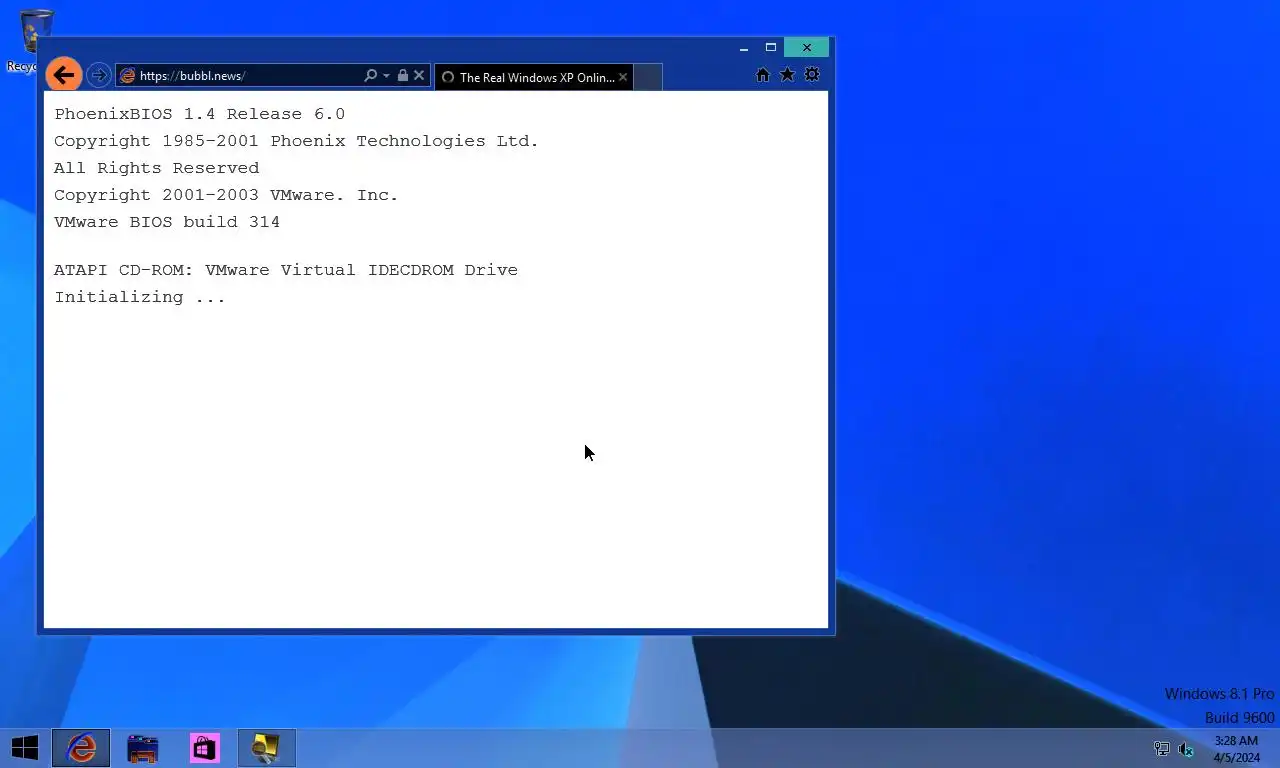This screenshot has width=1280, height=768.
Task: Open File Explorer from the taskbar
Action: (142, 748)
